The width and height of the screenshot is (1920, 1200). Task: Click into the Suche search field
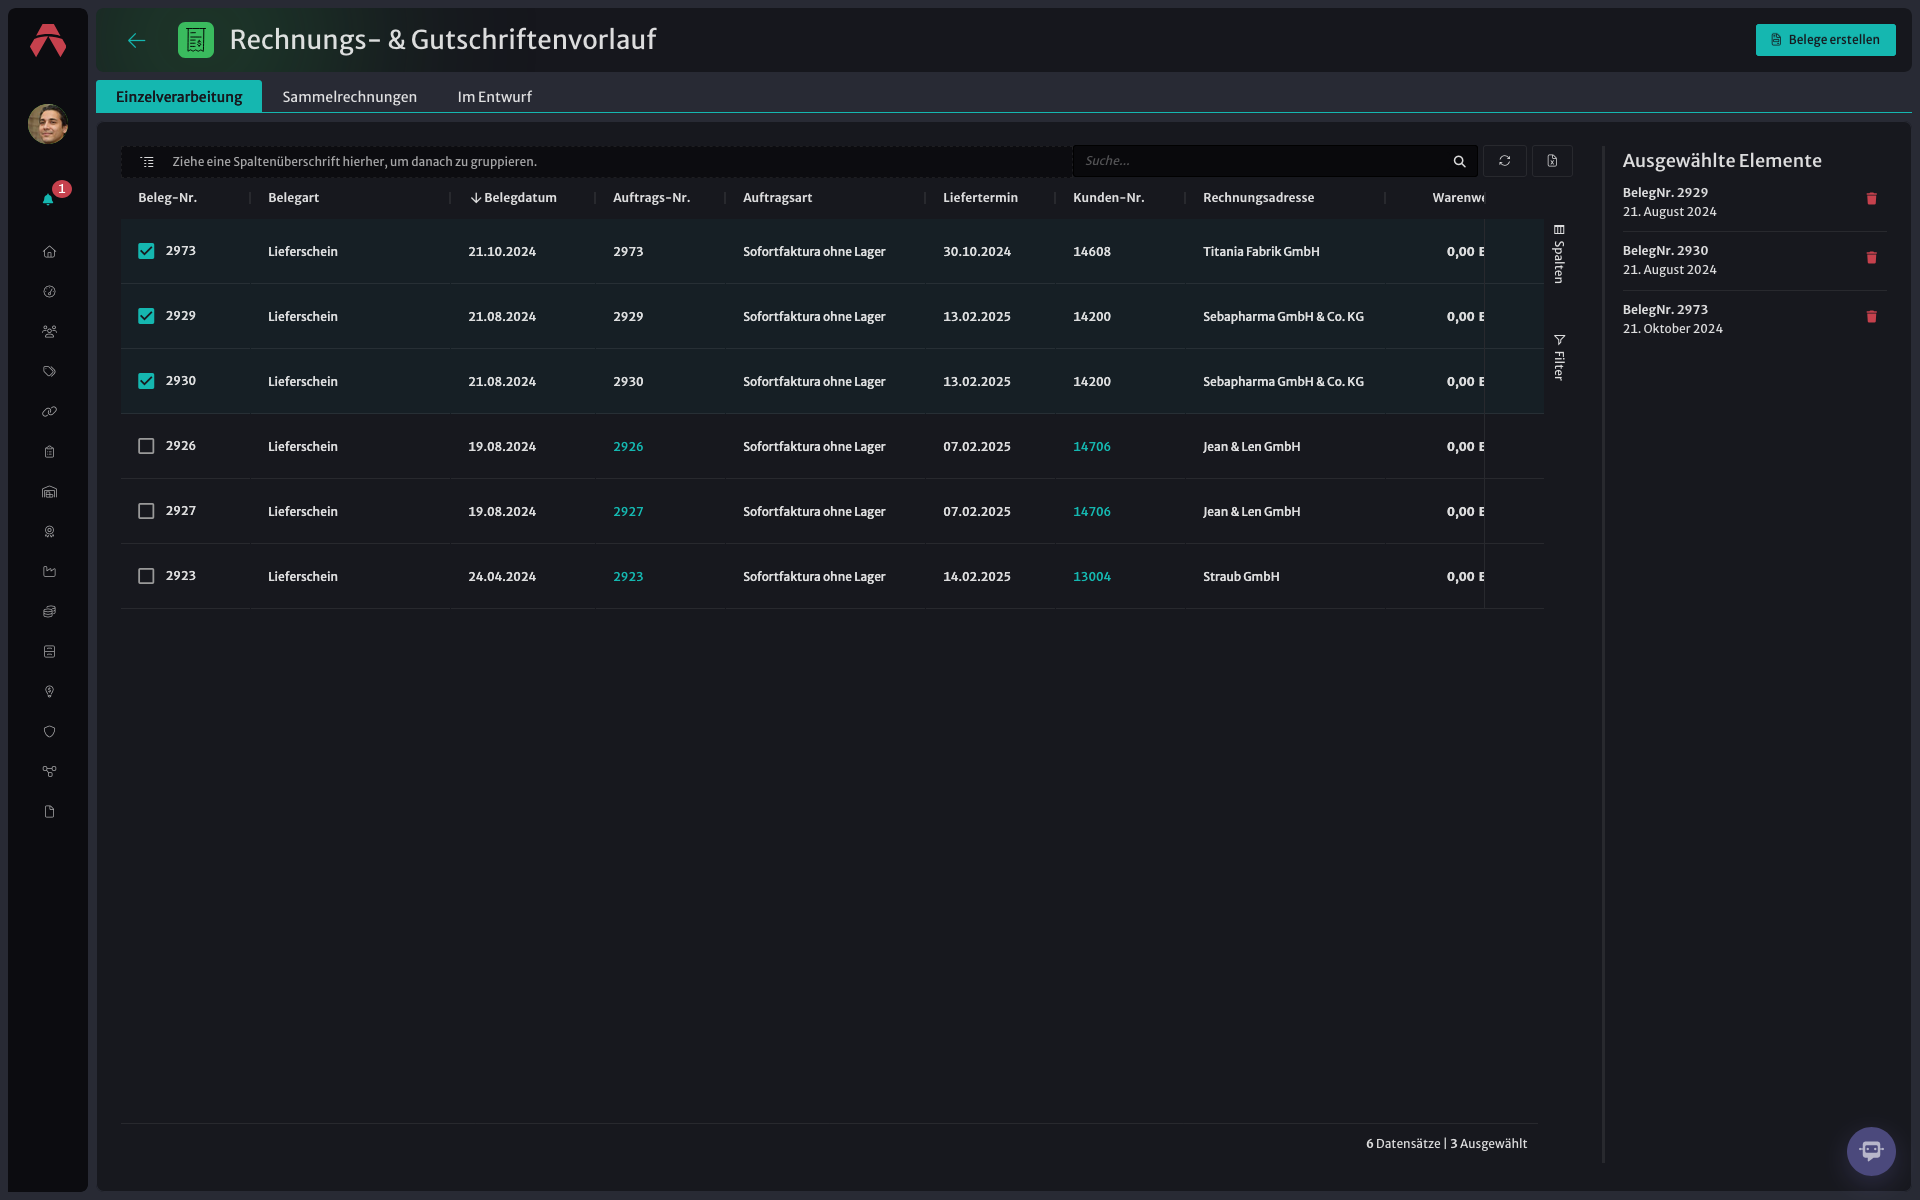tap(1262, 161)
